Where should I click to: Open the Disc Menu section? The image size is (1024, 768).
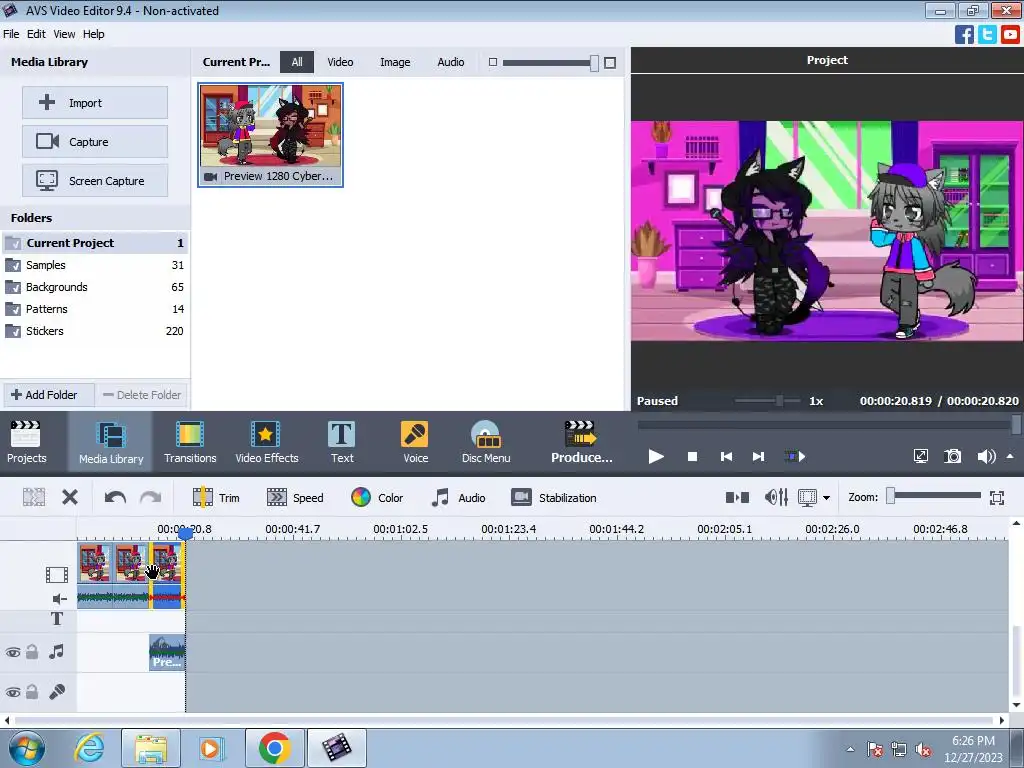486,442
